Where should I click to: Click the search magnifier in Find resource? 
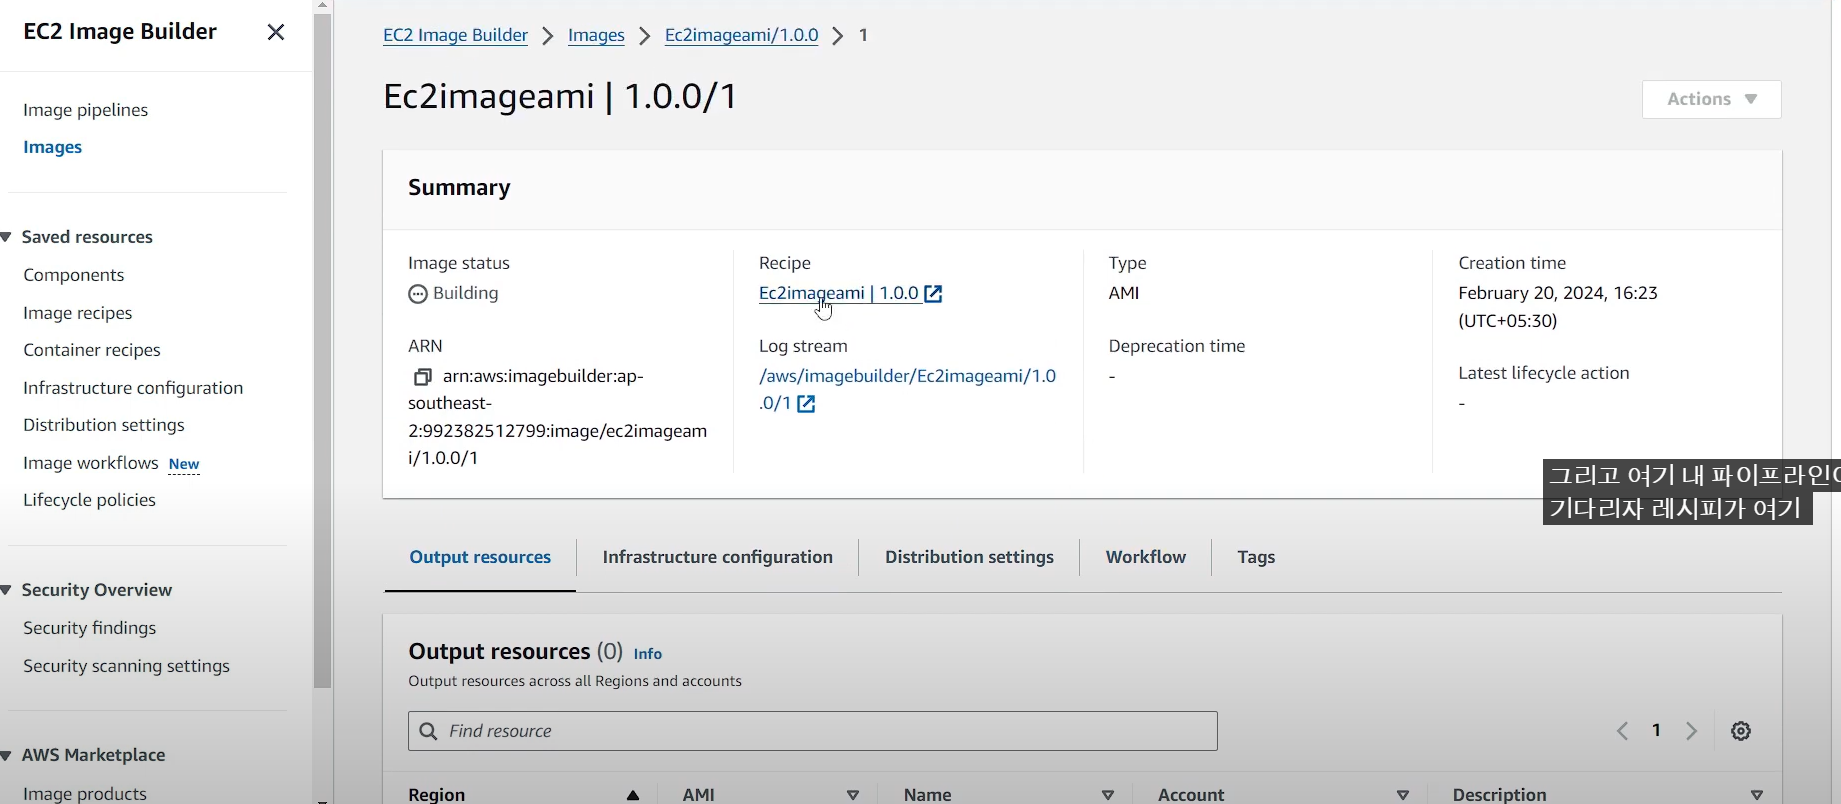(428, 731)
